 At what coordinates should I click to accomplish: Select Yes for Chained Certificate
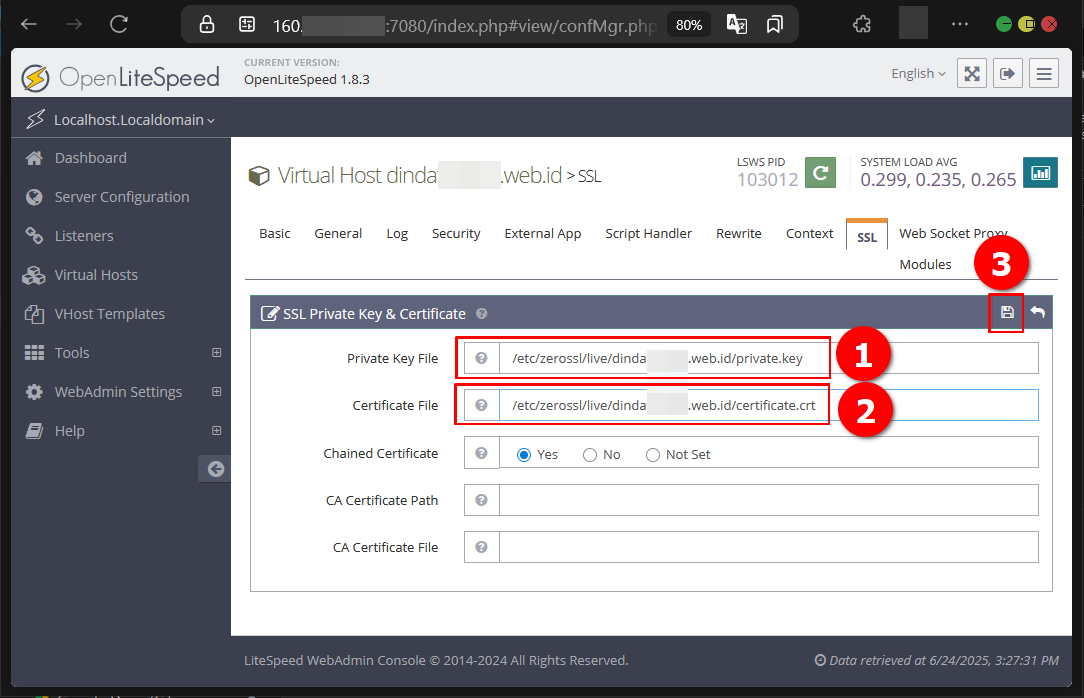(524, 455)
